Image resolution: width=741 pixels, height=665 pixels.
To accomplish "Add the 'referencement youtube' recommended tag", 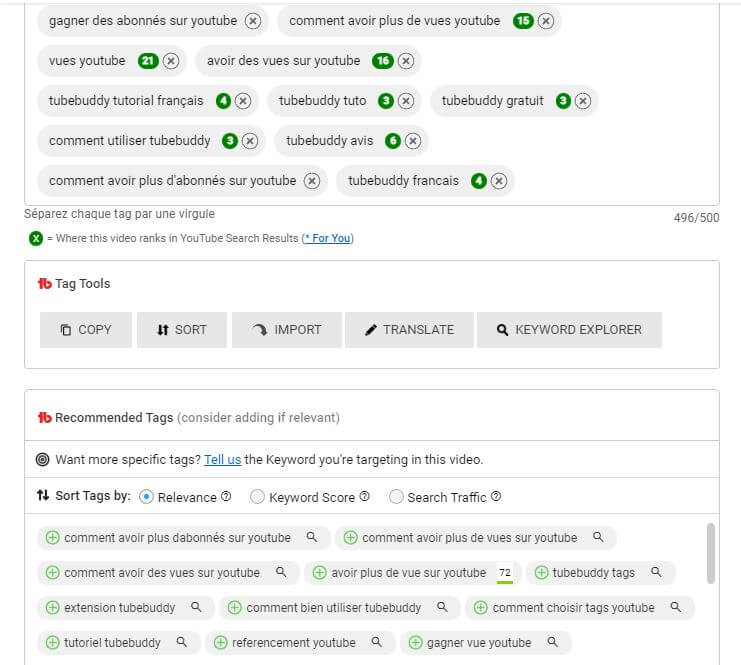I will coord(220,643).
